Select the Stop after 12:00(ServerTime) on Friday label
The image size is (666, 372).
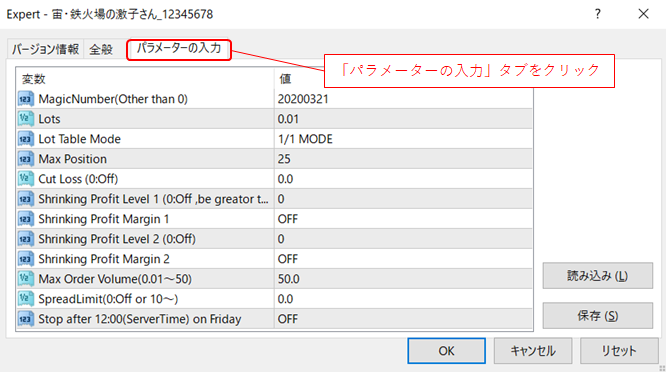(x=140, y=319)
